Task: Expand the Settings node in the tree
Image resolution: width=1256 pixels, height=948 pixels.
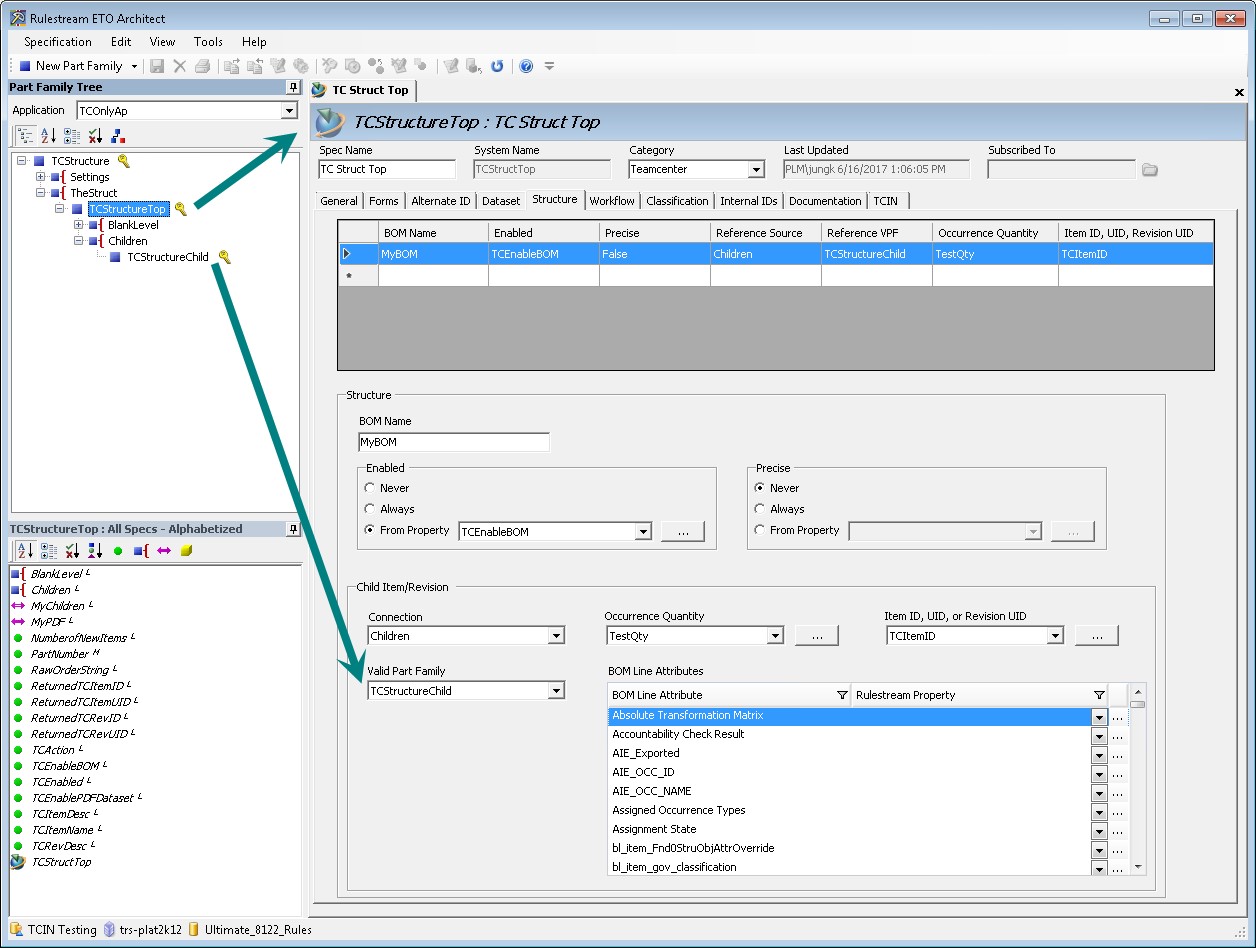Action: (x=42, y=176)
